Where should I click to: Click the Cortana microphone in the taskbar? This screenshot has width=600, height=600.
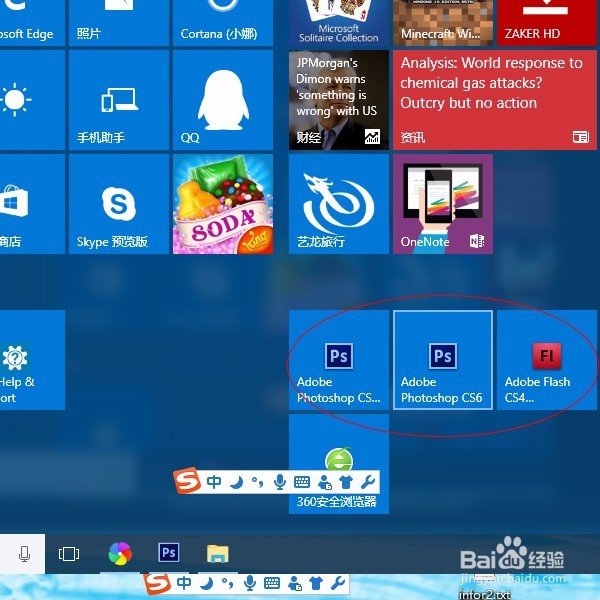[x=24, y=554]
